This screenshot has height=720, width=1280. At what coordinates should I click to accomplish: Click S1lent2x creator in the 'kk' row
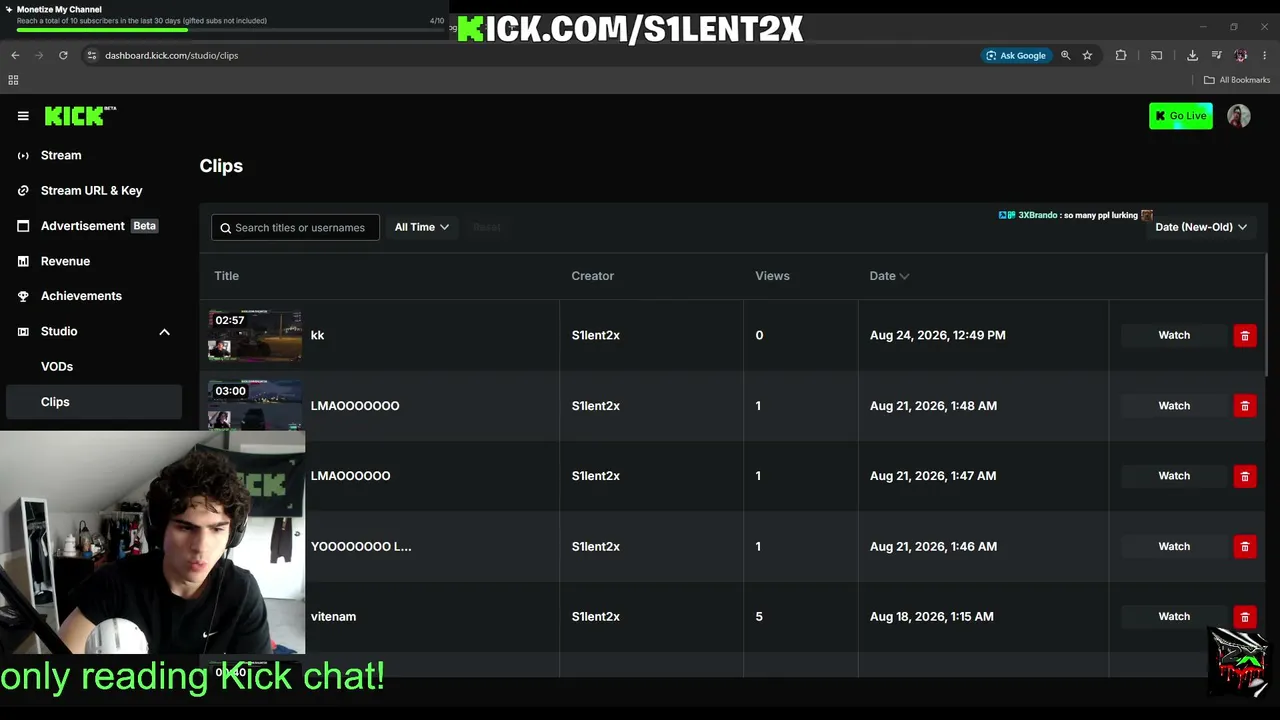[596, 336]
